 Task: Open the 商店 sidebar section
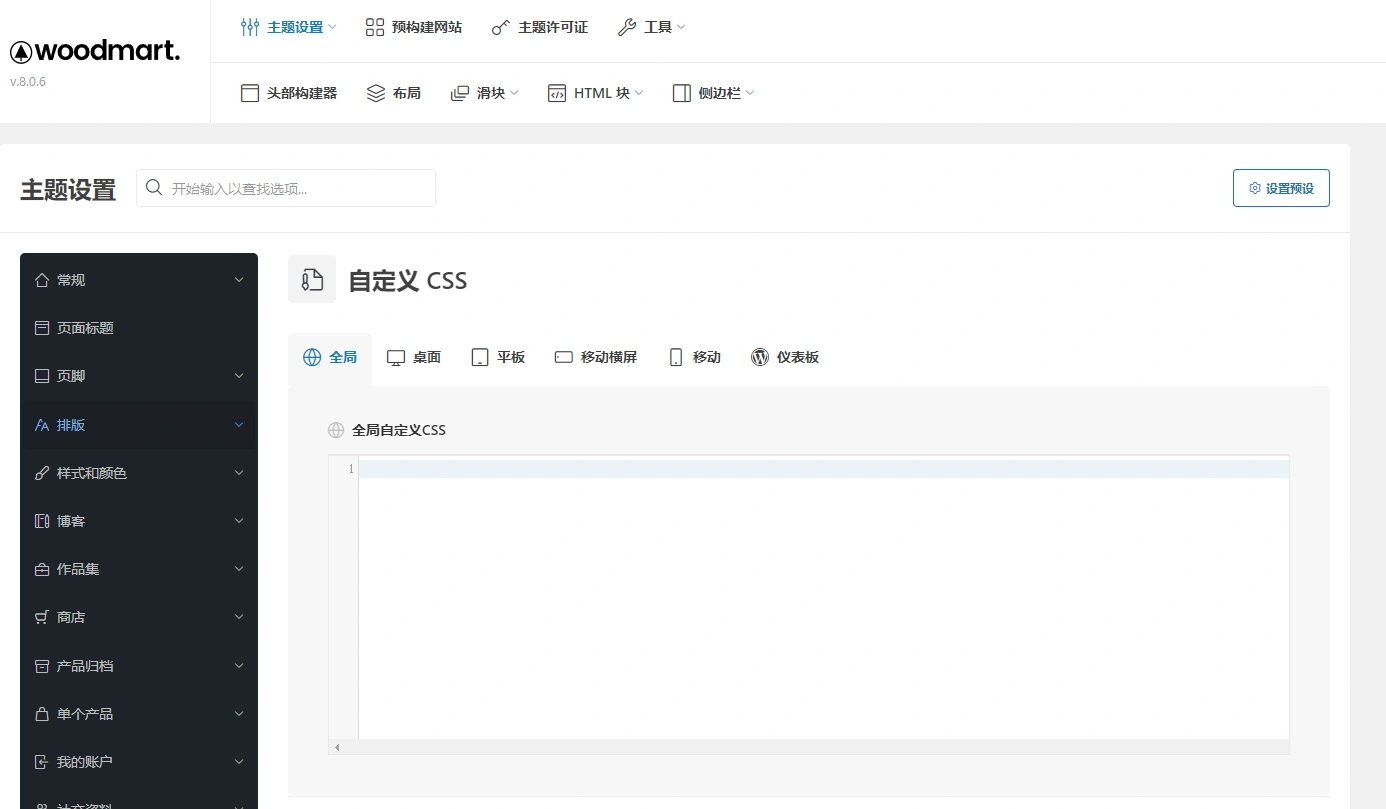pos(70,617)
